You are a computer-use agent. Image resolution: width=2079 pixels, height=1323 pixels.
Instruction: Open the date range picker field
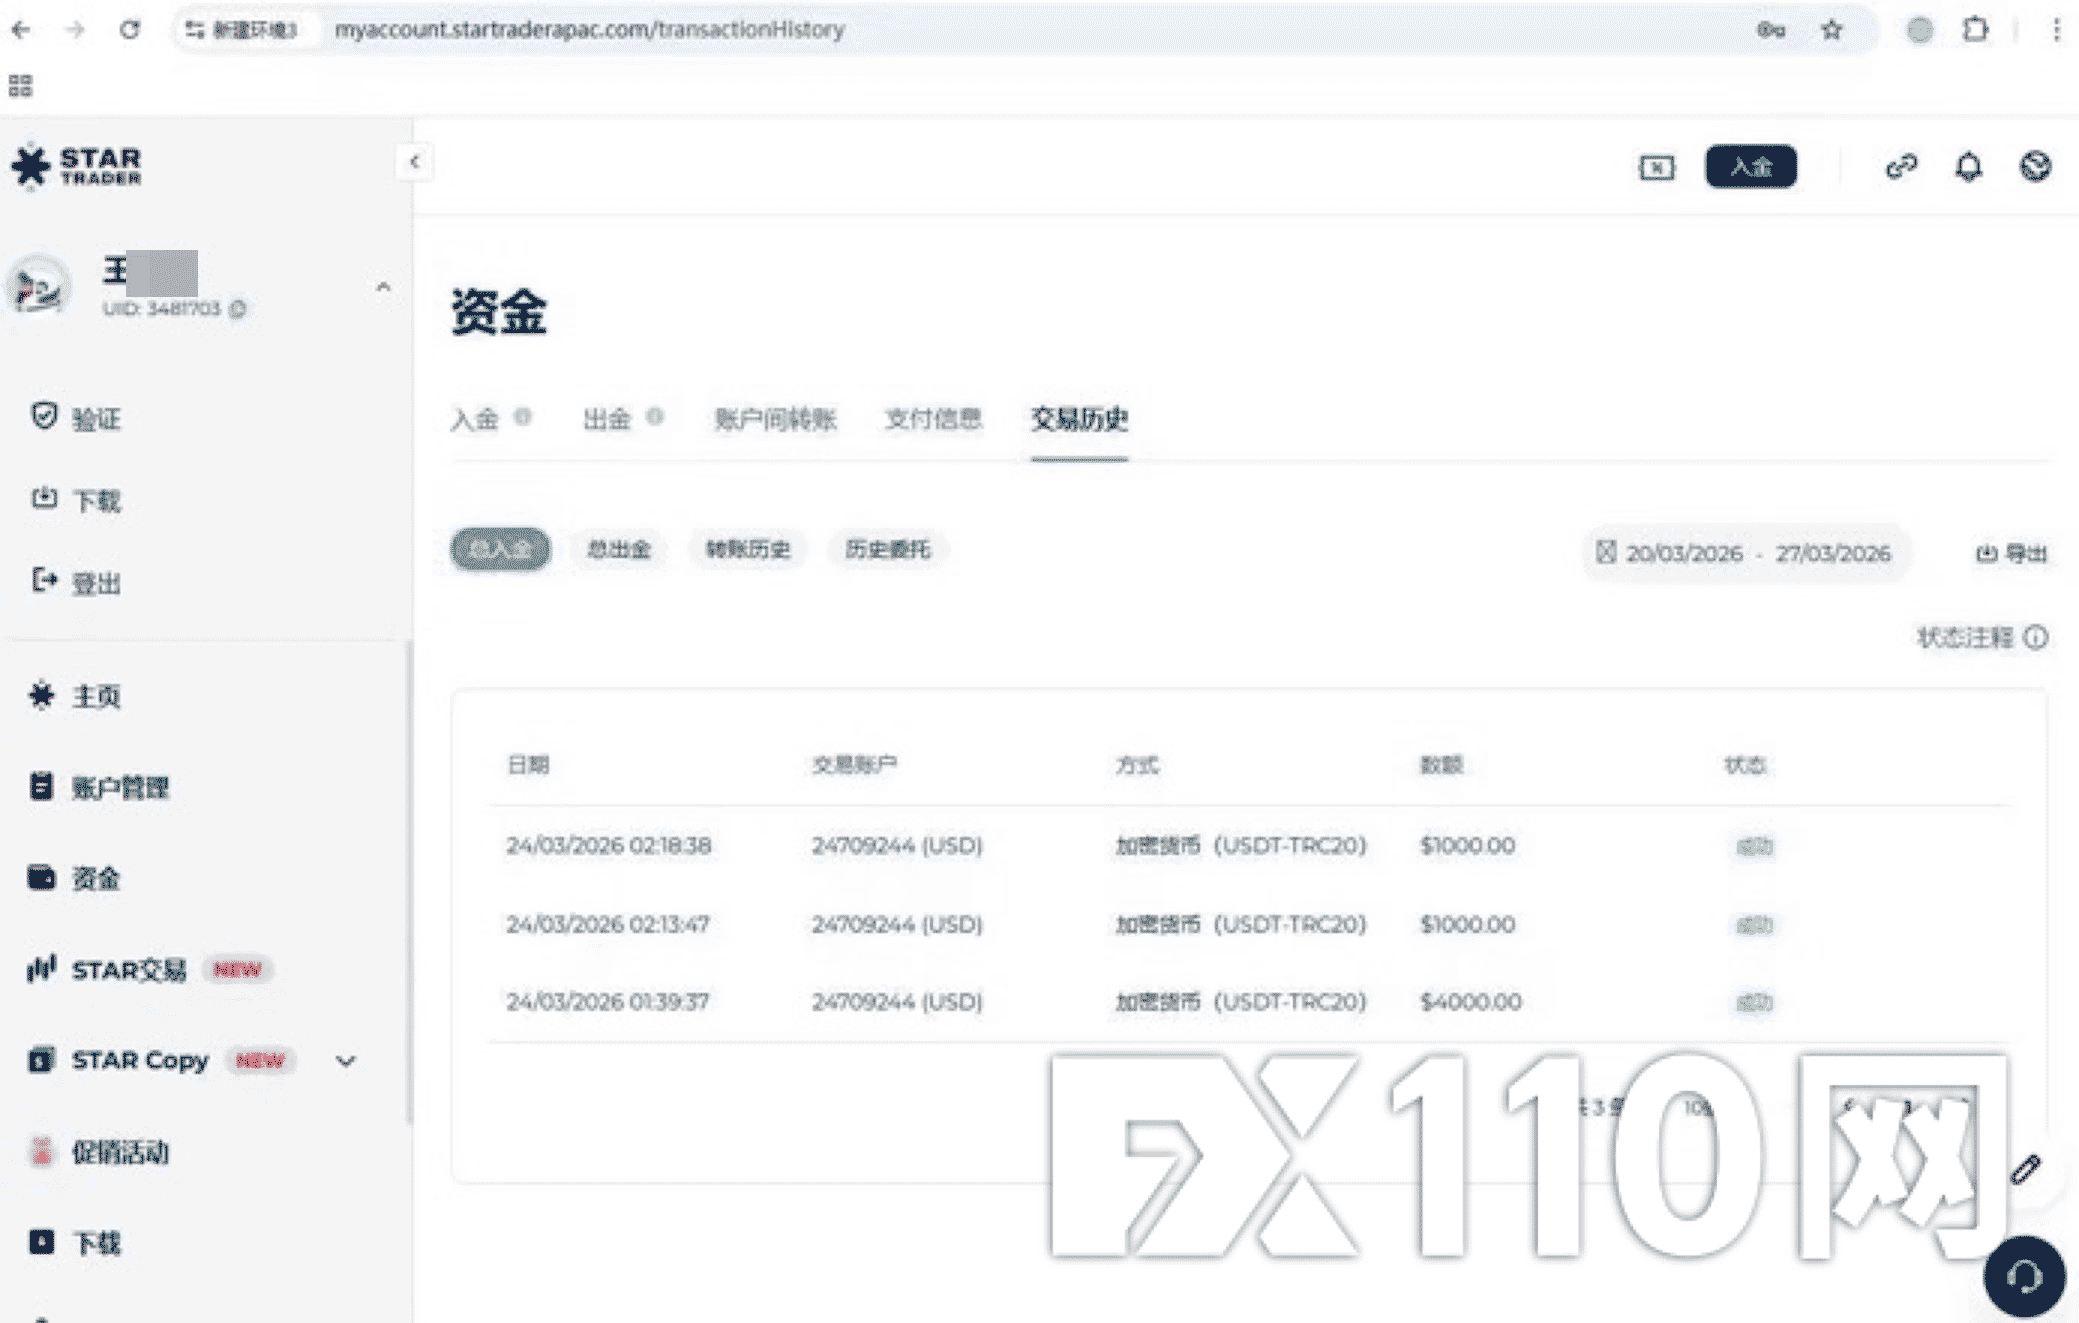pos(1744,553)
